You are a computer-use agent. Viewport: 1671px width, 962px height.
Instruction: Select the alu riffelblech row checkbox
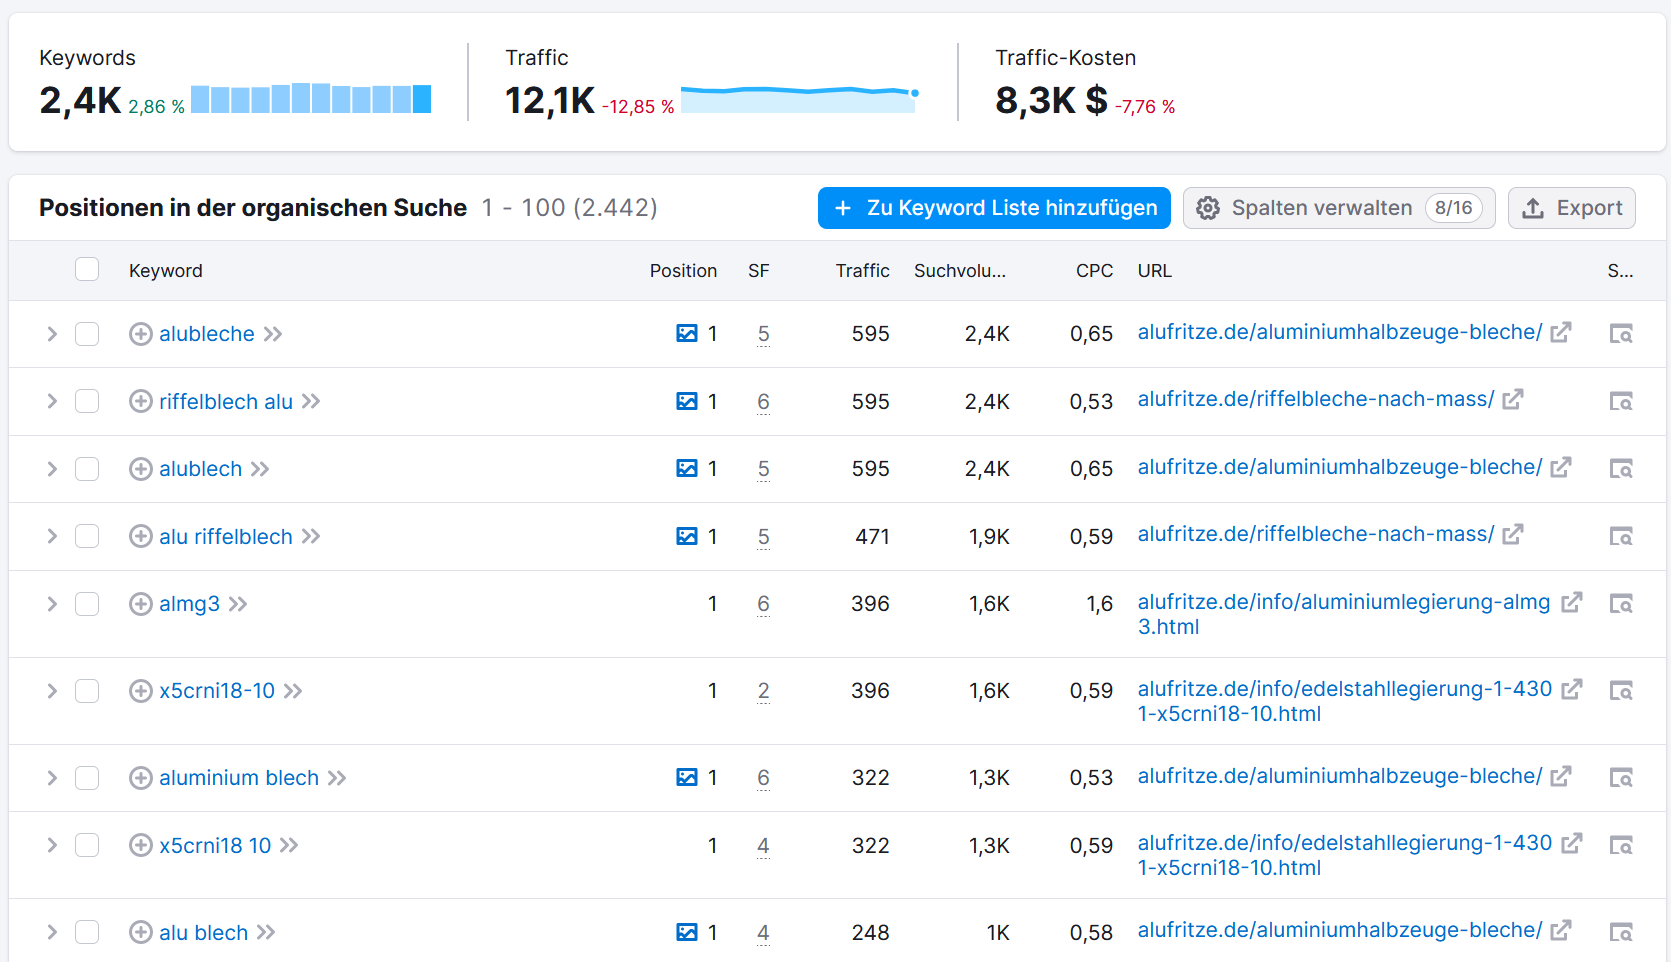pos(87,536)
